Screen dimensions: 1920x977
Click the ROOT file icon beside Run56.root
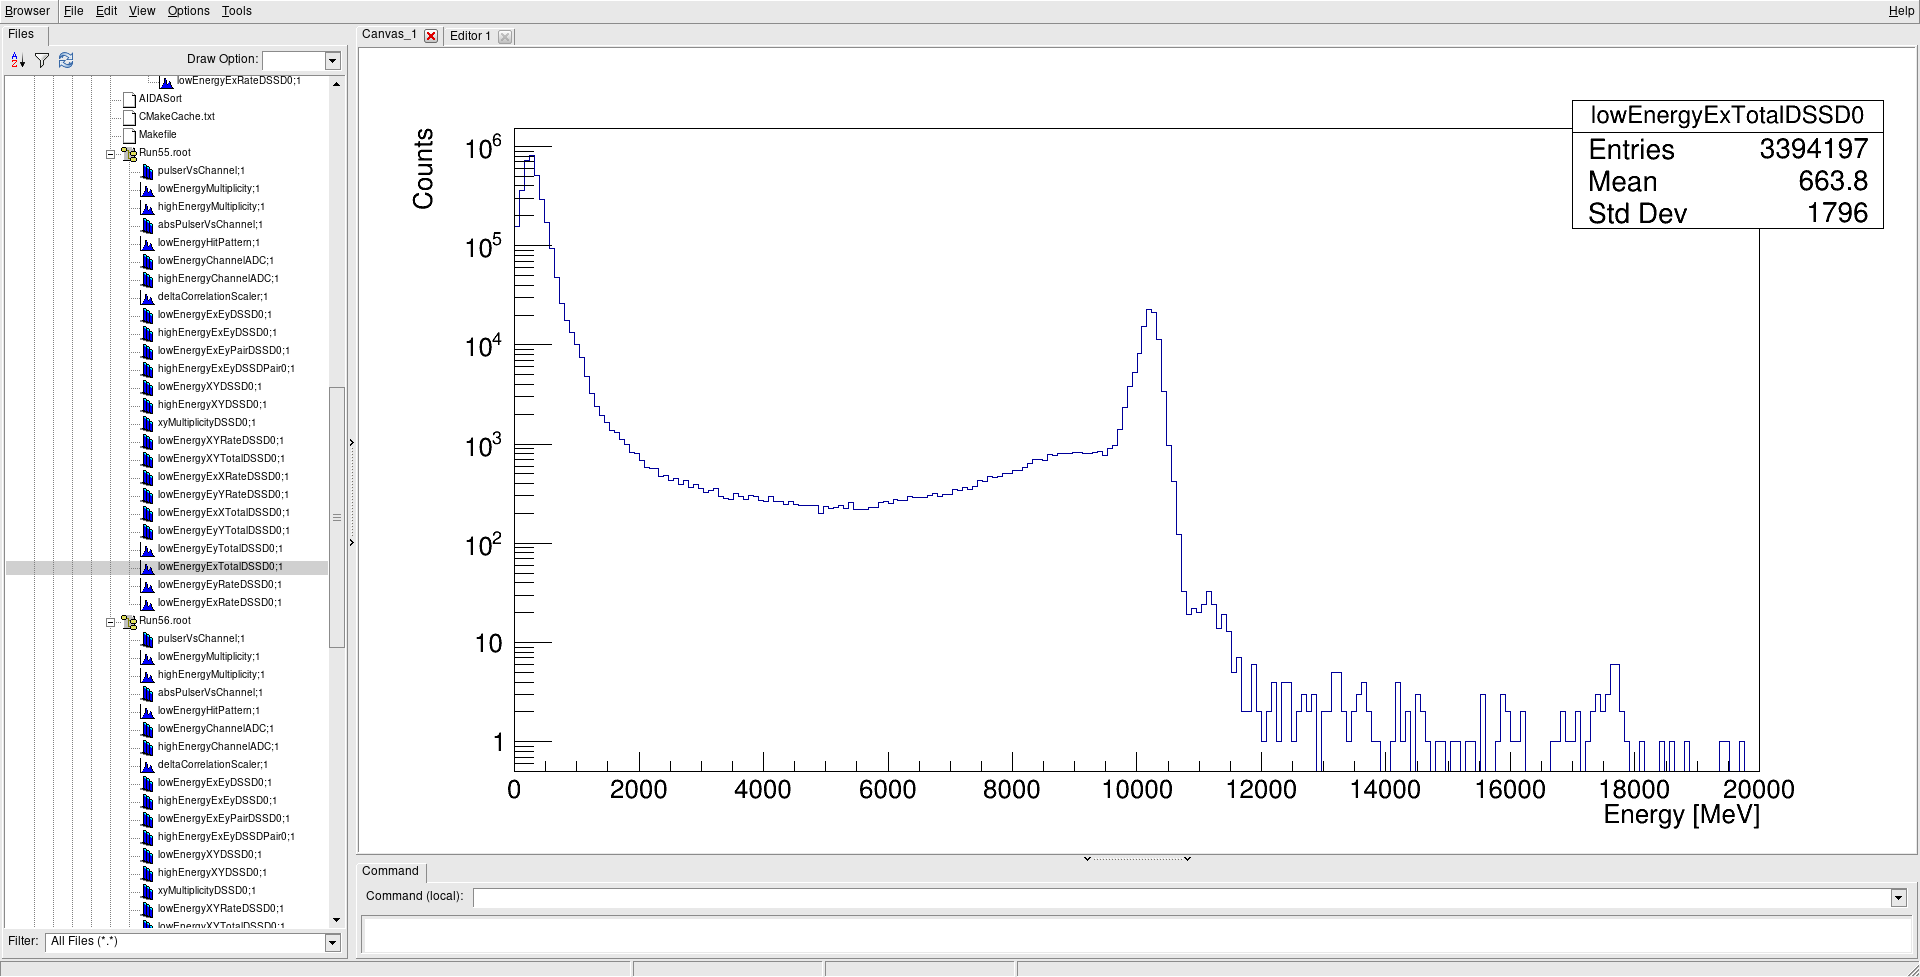(129, 621)
